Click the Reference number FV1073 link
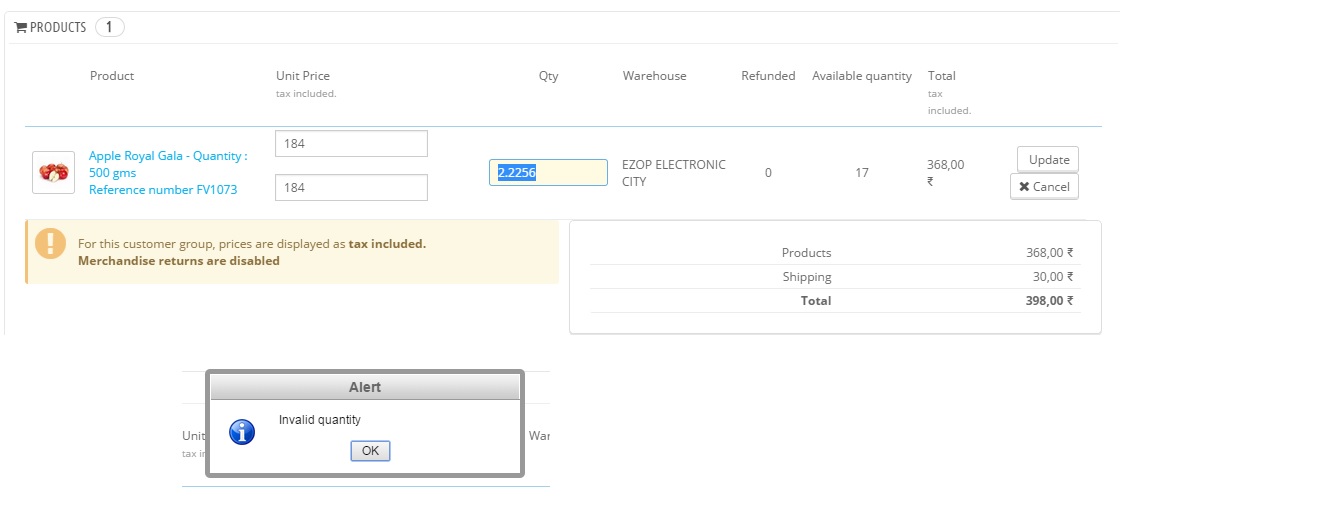This screenshot has width=1325, height=513. coord(163,190)
